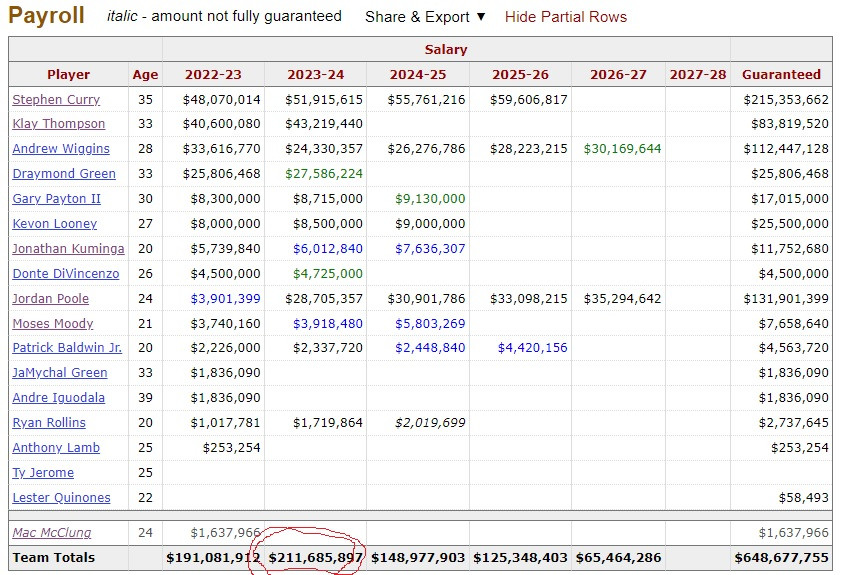Sort by Age column header
Screen dimensions: 843x575
click(x=145, y=74)
